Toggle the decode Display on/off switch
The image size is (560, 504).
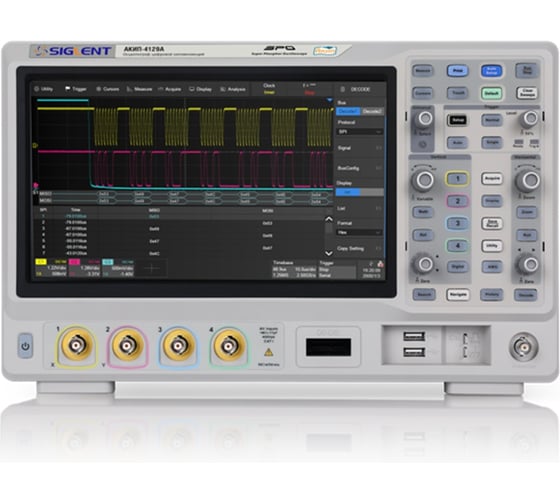(360, 192)
